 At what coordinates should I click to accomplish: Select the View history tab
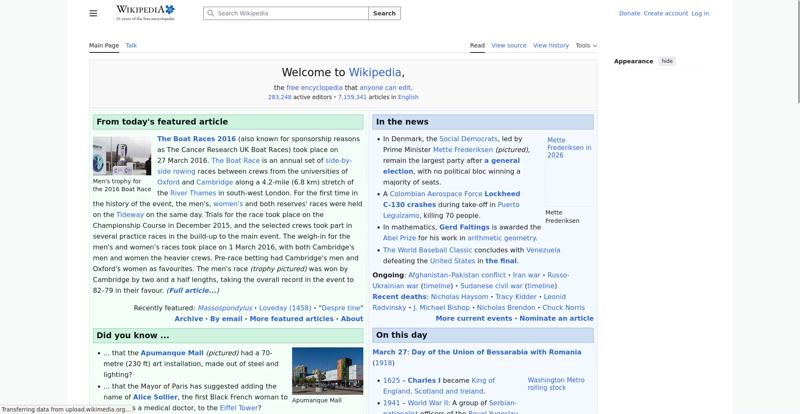(551, 45)
